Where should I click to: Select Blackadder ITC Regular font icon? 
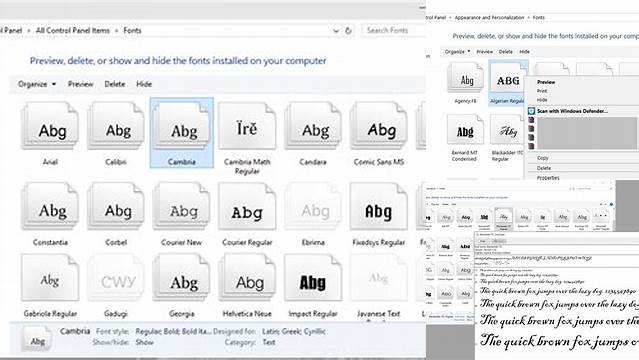pos(507,130)
